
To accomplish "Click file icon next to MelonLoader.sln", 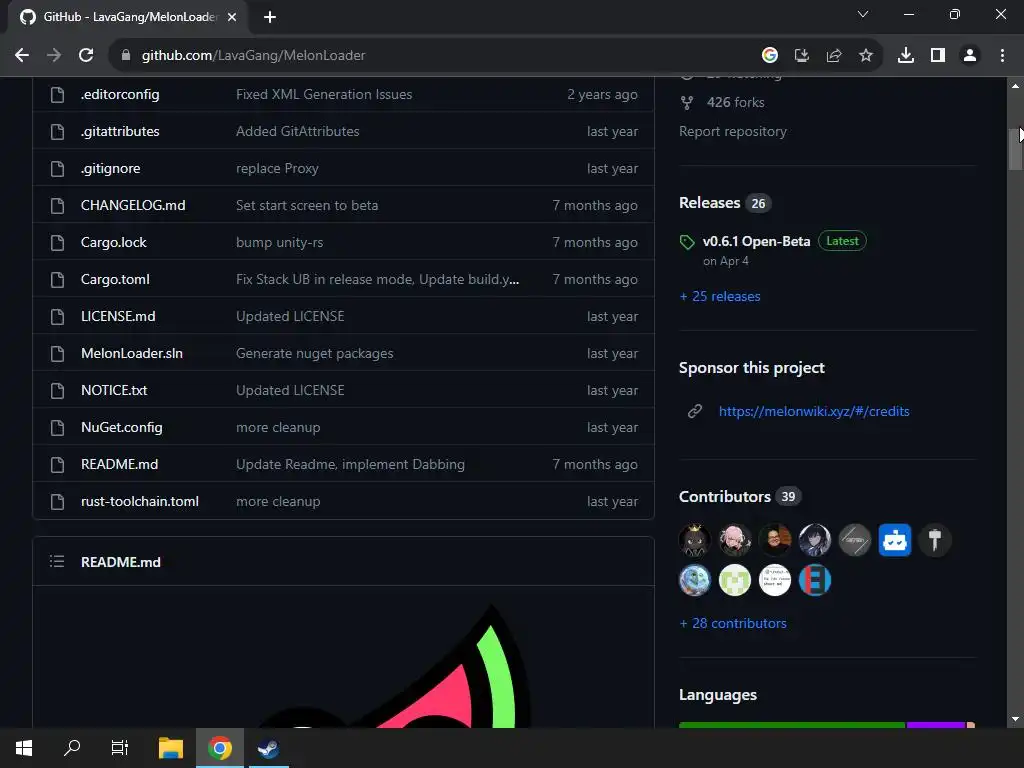I will (57, 353).
